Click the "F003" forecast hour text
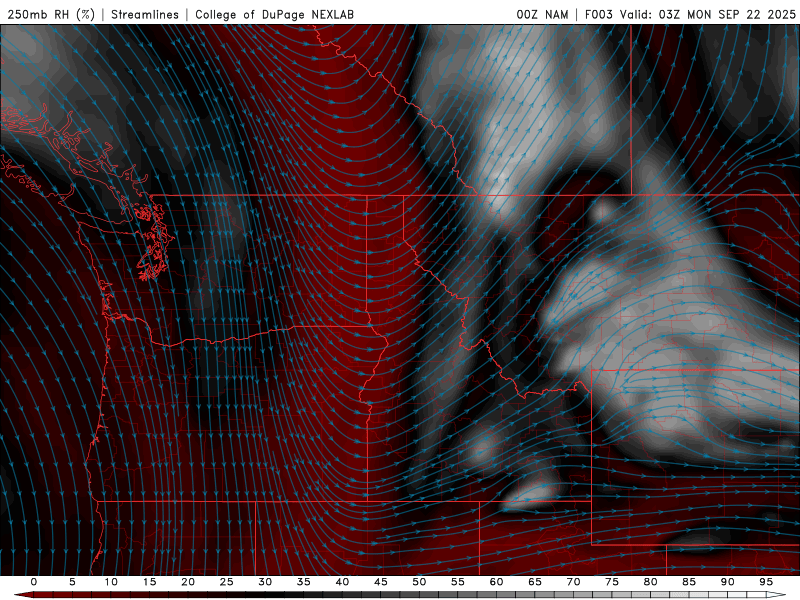 point(598,14)
